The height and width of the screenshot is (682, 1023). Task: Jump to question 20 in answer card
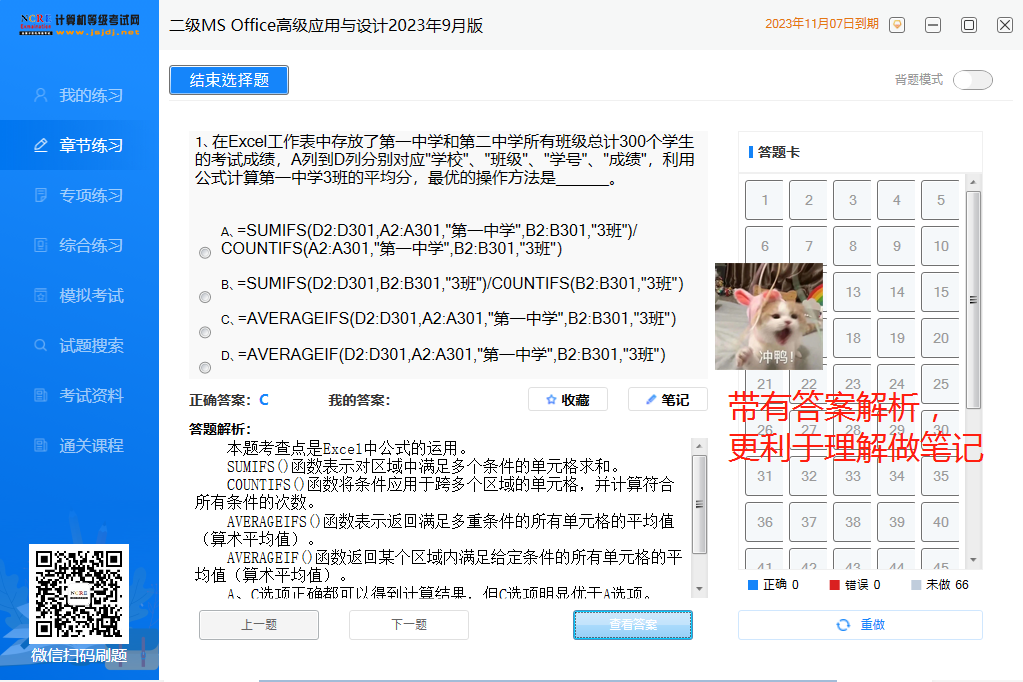940,338
